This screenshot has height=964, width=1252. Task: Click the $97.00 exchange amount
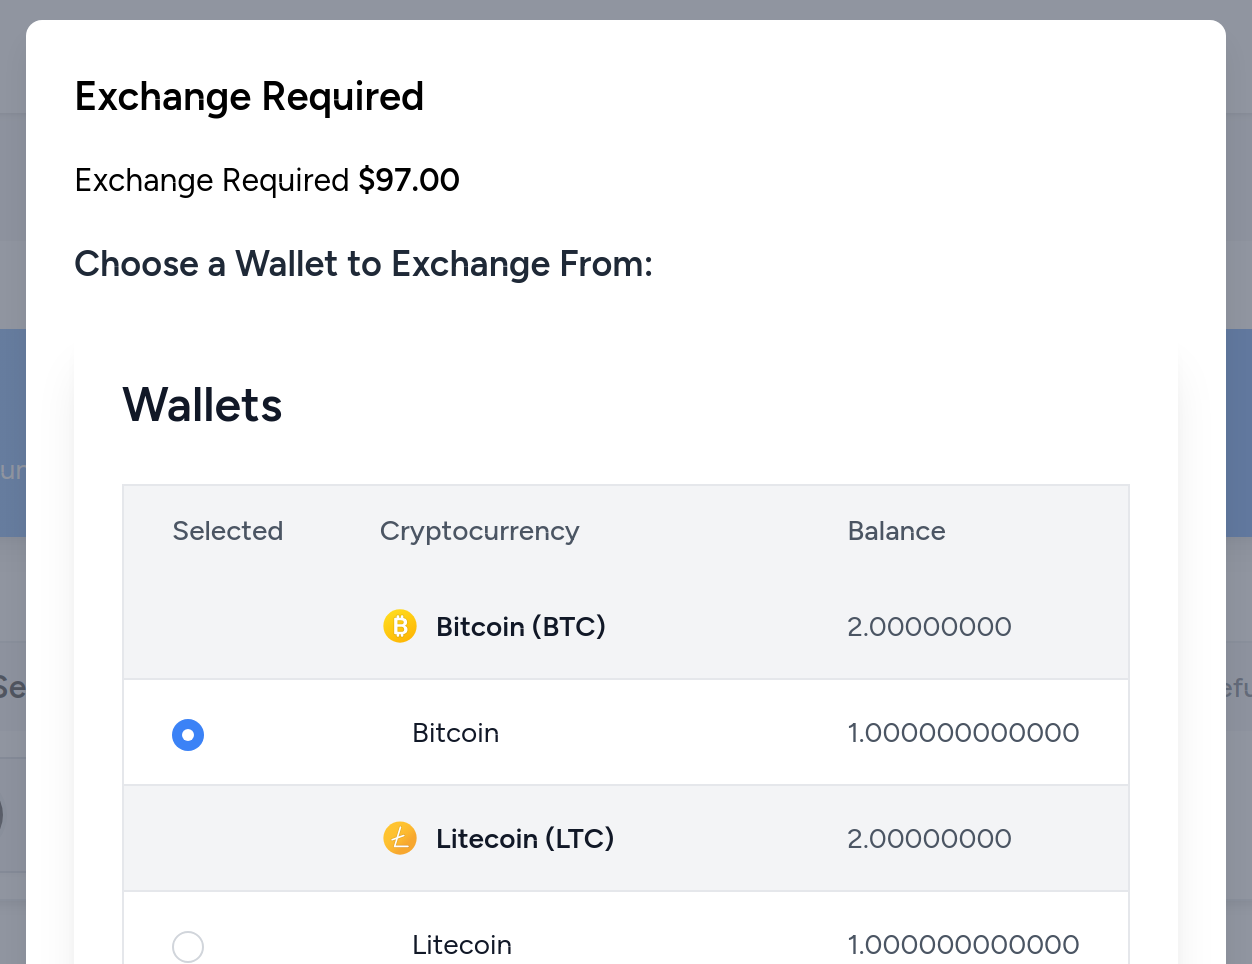coord(409,180)
